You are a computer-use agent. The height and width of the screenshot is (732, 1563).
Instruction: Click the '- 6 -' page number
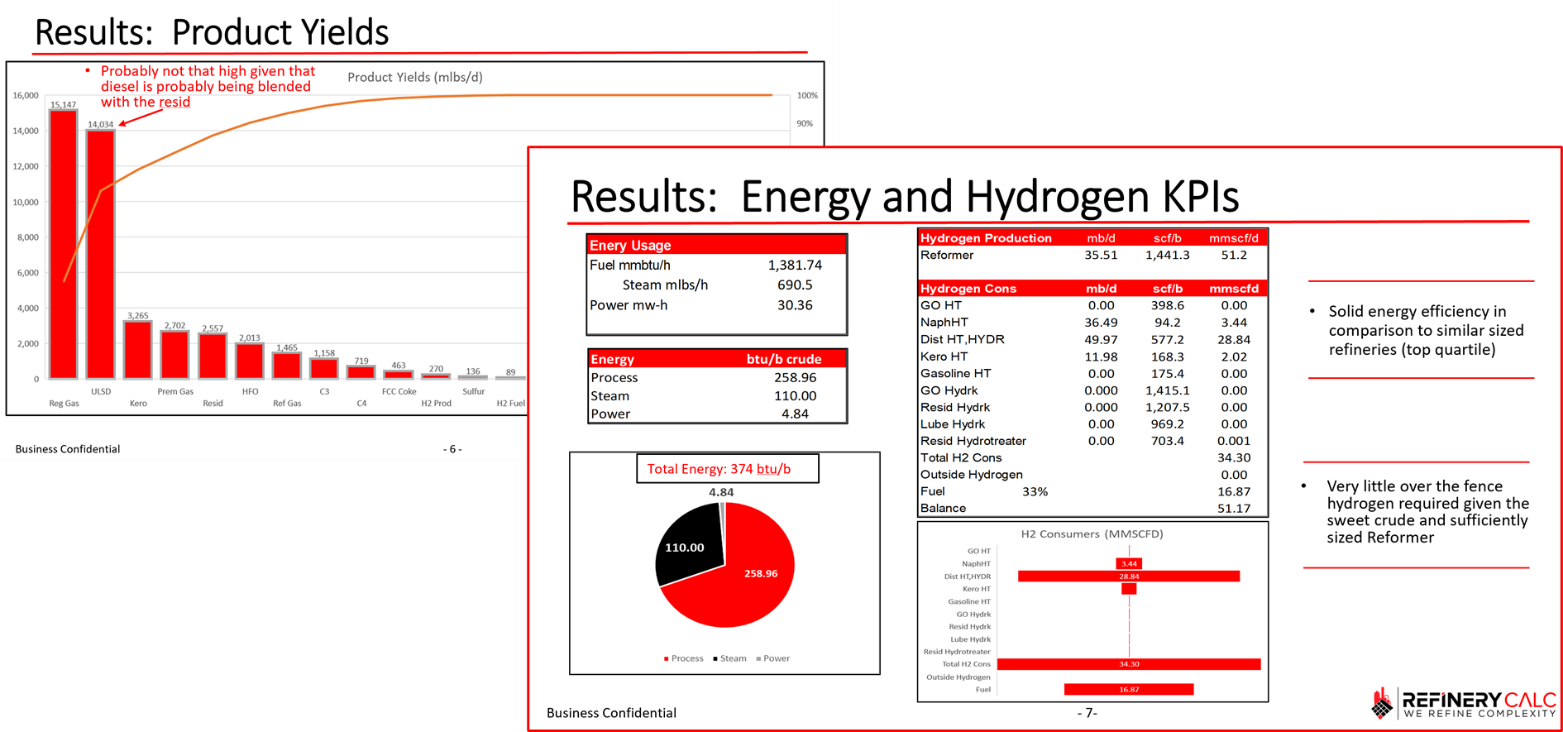point(452,449)
